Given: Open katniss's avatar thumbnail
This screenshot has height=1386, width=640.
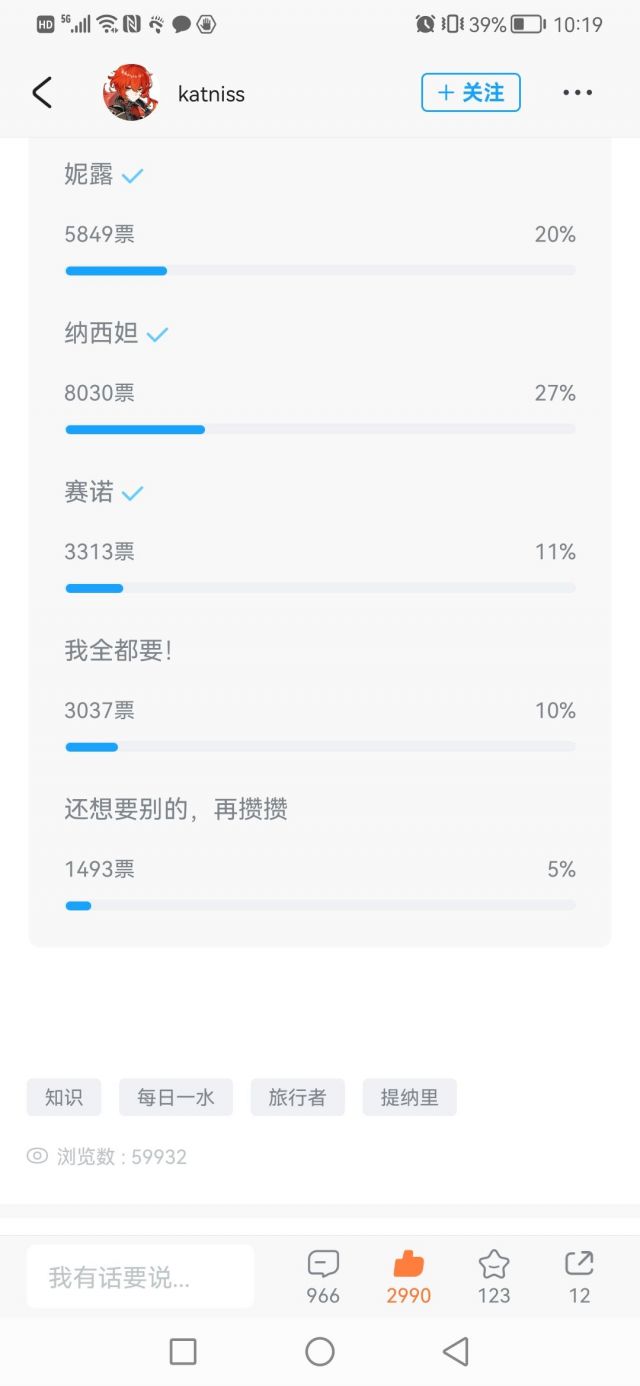Looking at the screenshot, I should [x=132, y=93].
